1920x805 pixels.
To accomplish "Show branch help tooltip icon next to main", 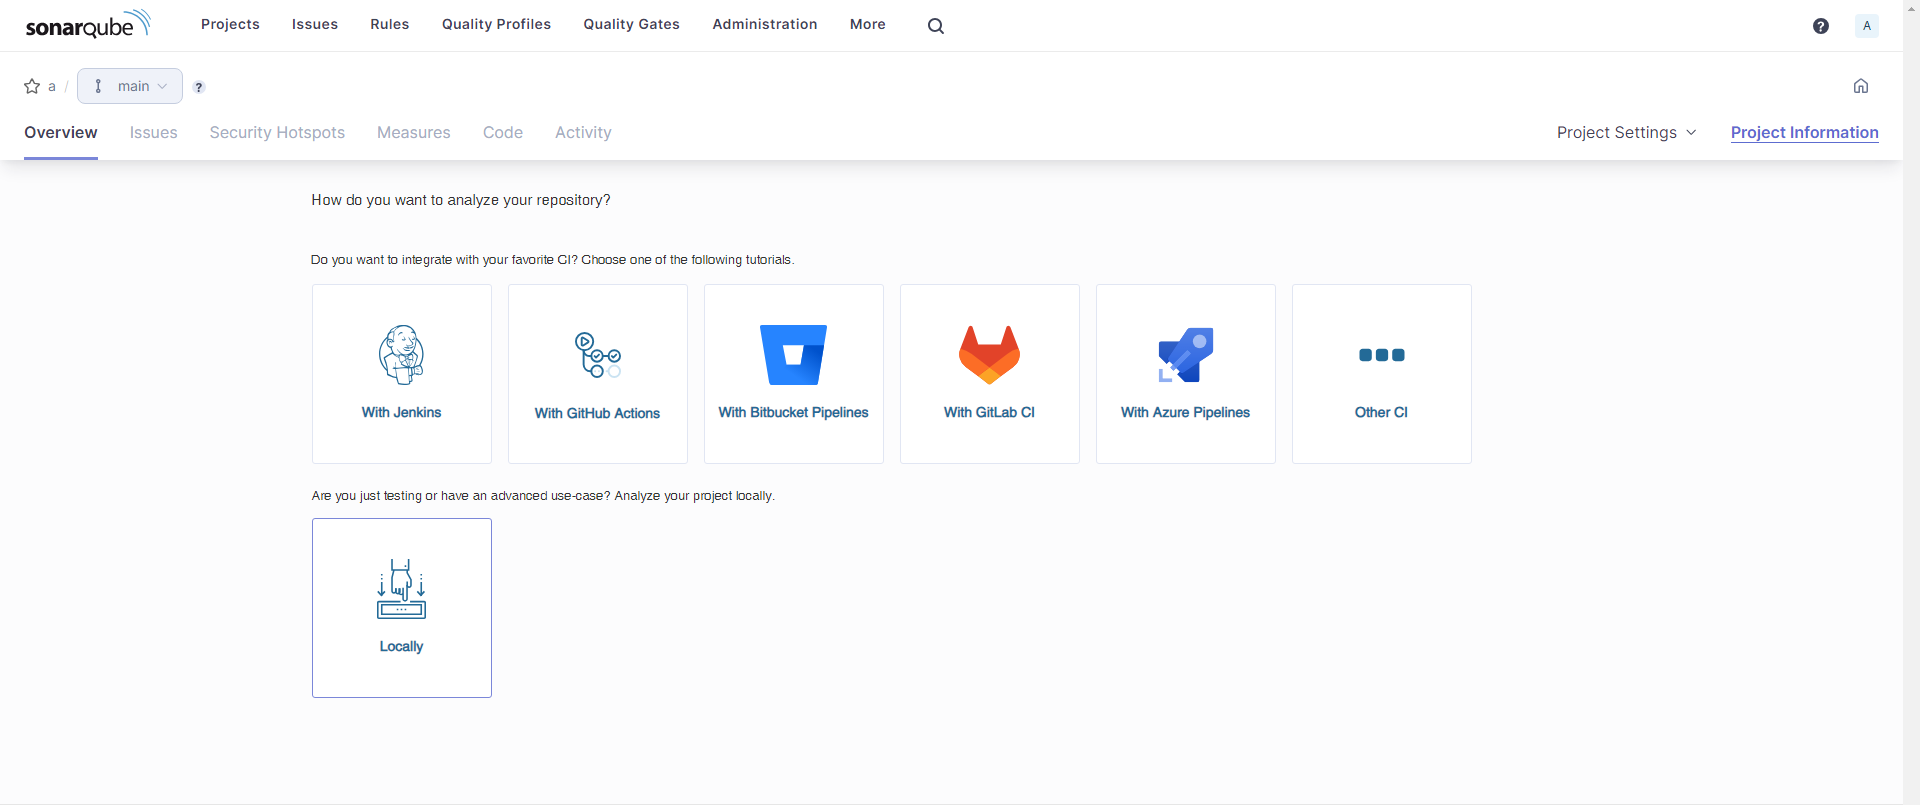I will click(199, 87).
